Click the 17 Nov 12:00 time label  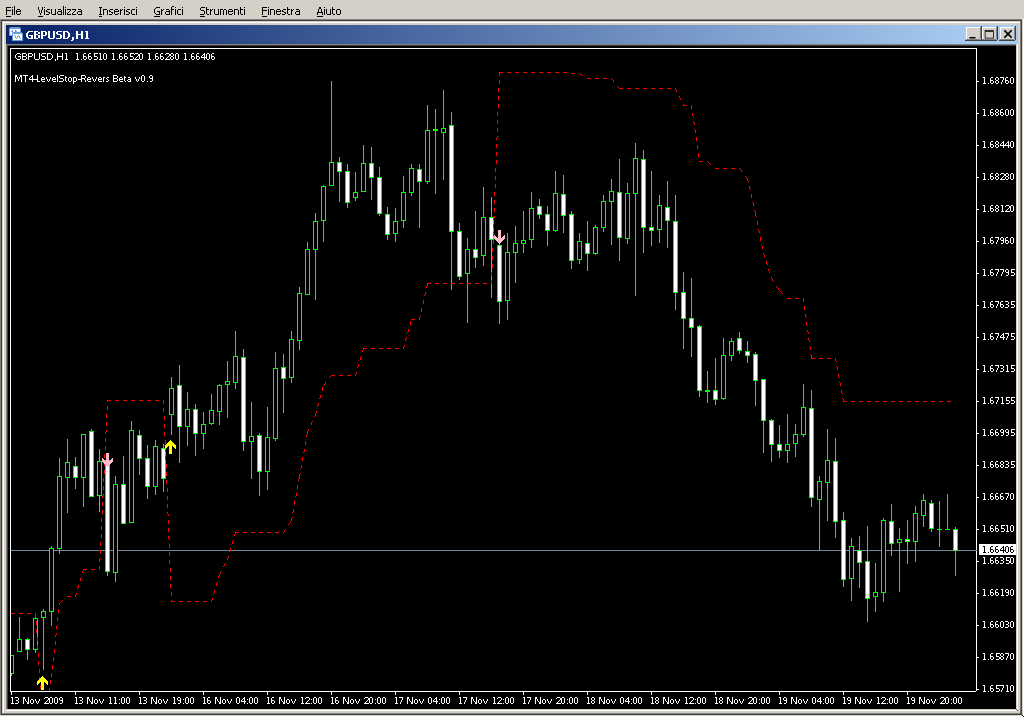486,701
